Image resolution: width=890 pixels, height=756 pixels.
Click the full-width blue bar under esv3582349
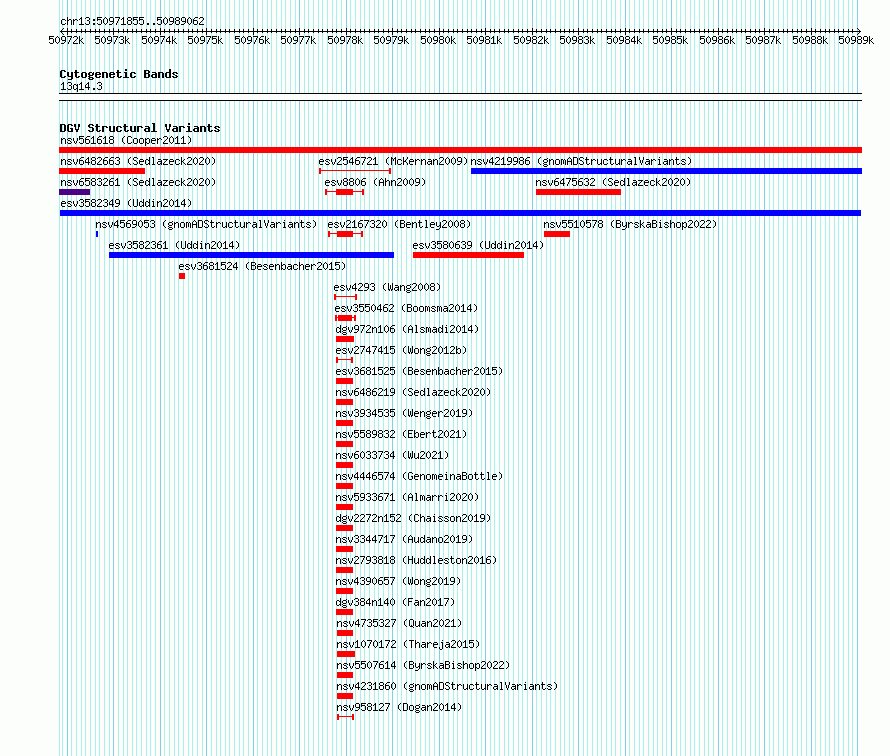click(460, 213)
